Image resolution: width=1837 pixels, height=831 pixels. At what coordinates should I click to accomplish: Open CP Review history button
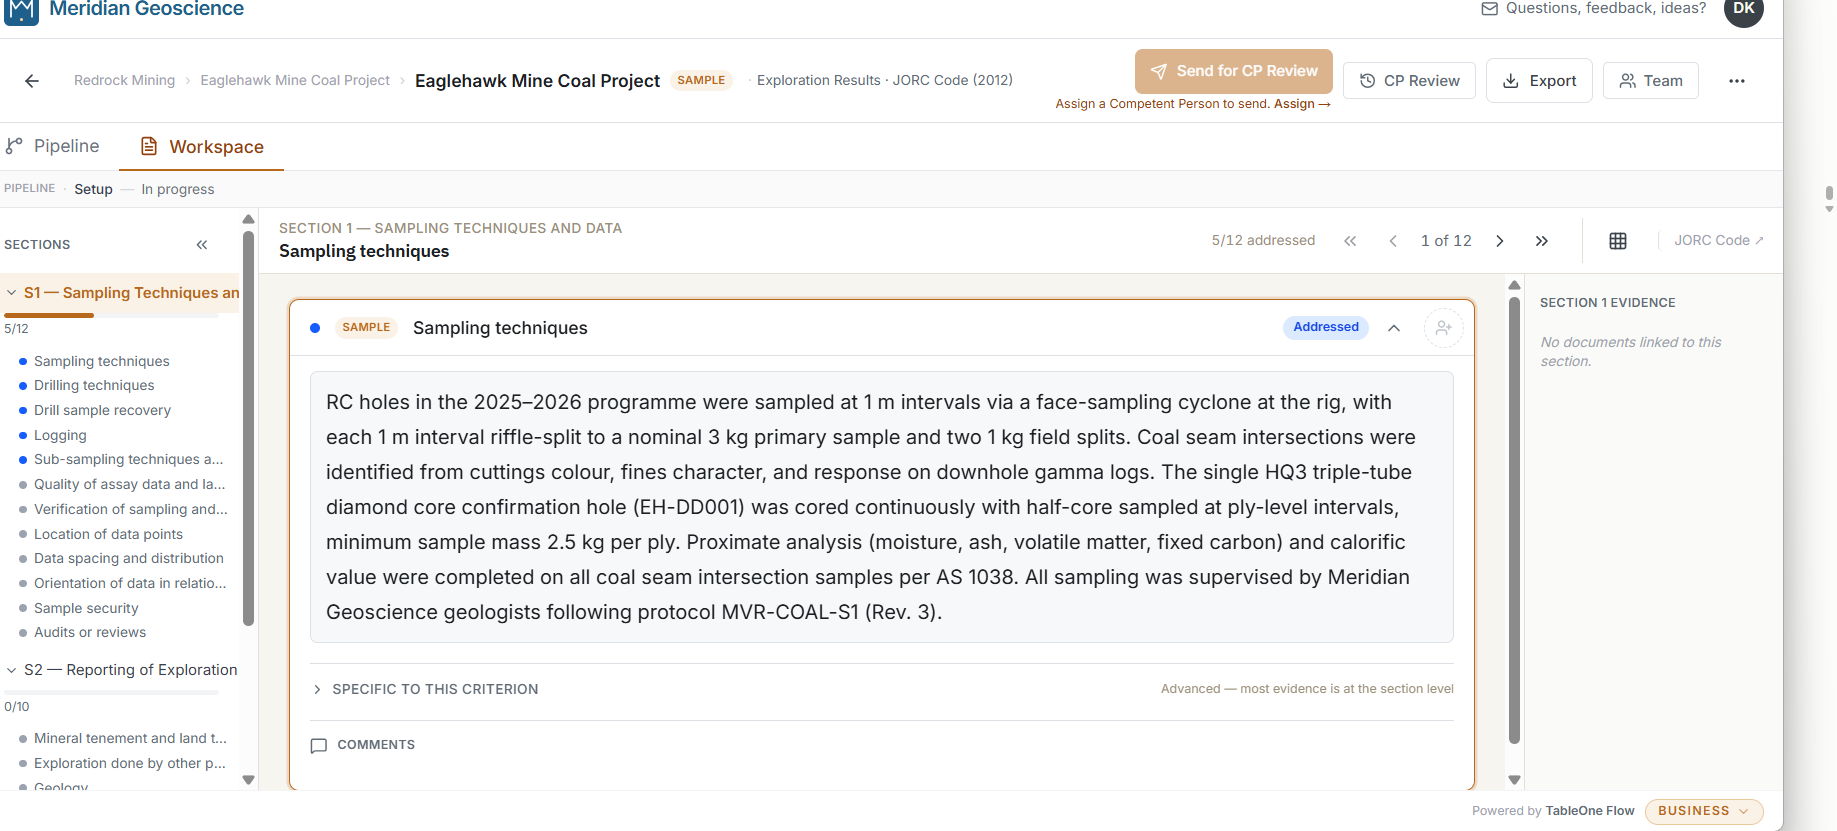coord(1409,81)
